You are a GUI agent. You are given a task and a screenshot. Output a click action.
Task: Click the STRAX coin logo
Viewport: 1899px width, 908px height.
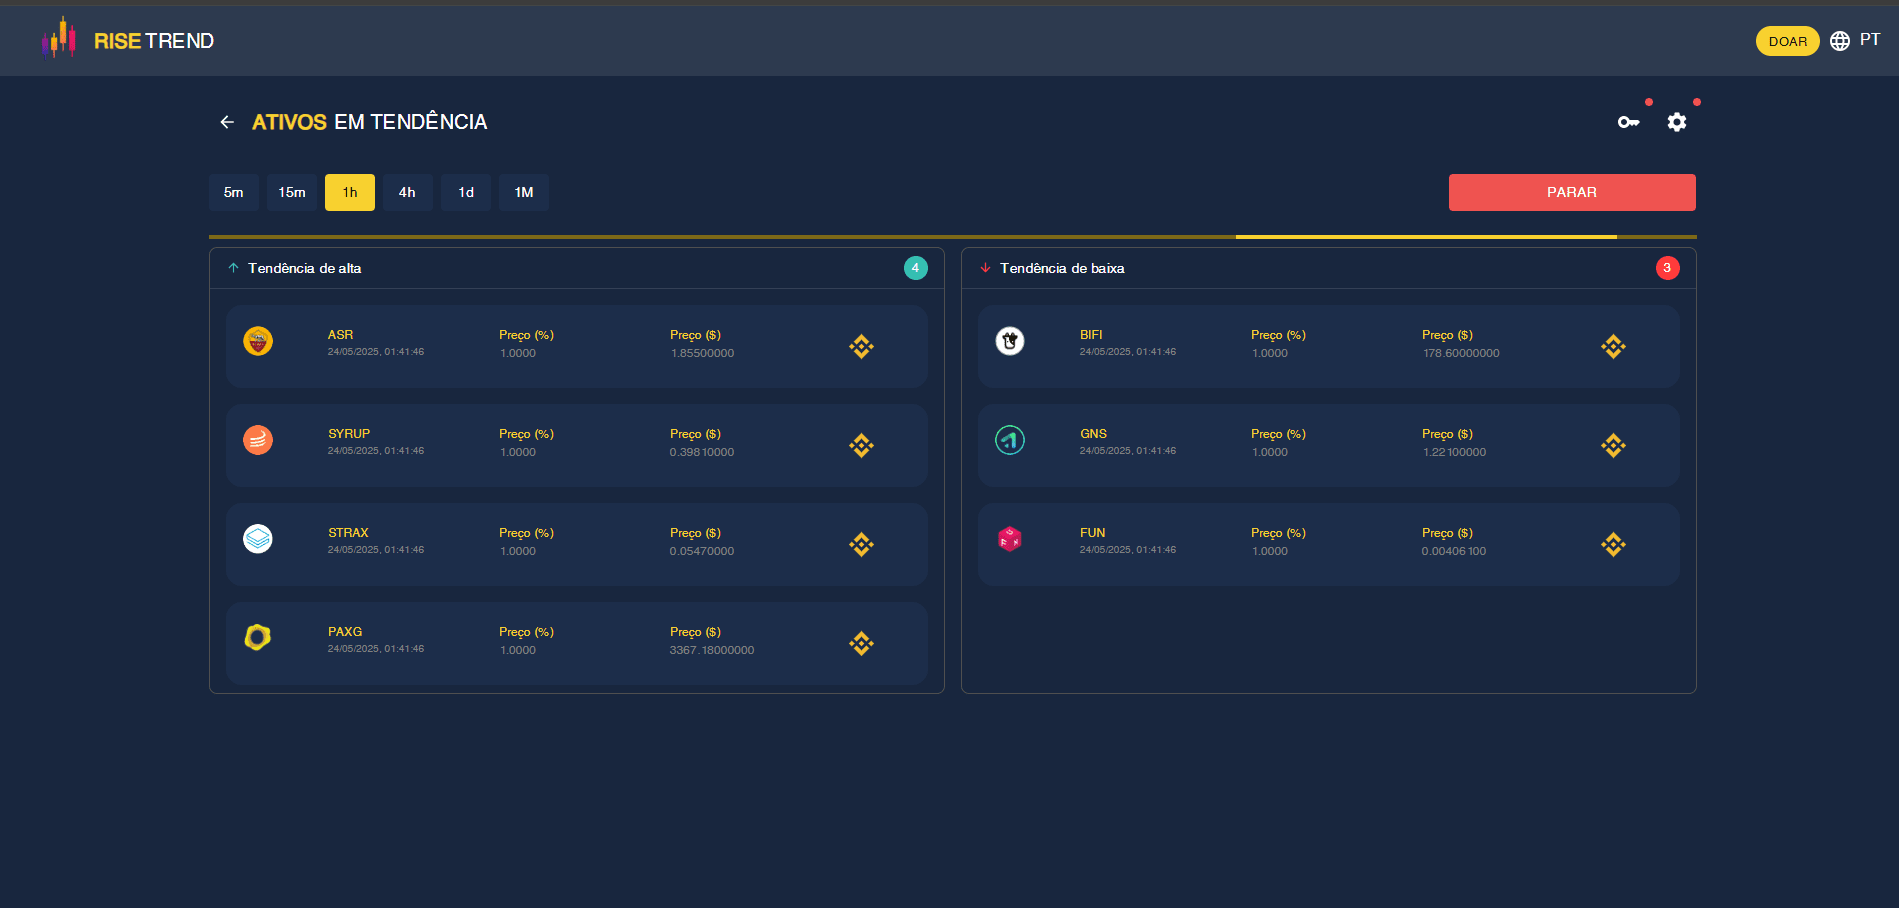258,539
